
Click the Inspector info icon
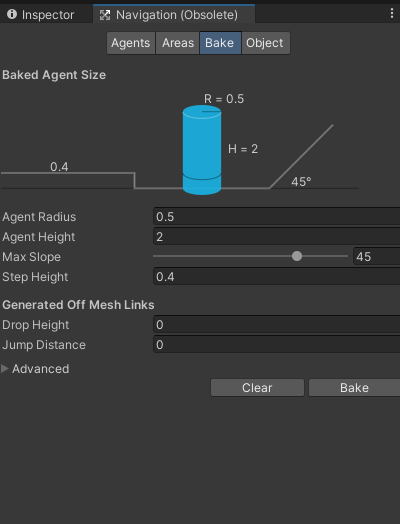(x=12, y=14)
